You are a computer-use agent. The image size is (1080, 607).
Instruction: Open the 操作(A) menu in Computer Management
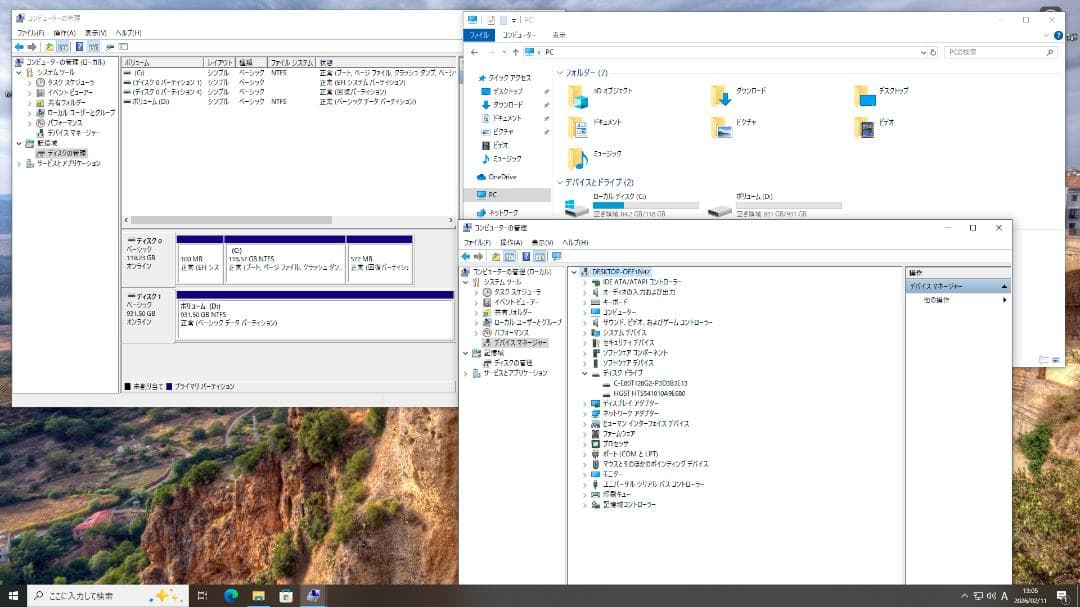(511, 243)
